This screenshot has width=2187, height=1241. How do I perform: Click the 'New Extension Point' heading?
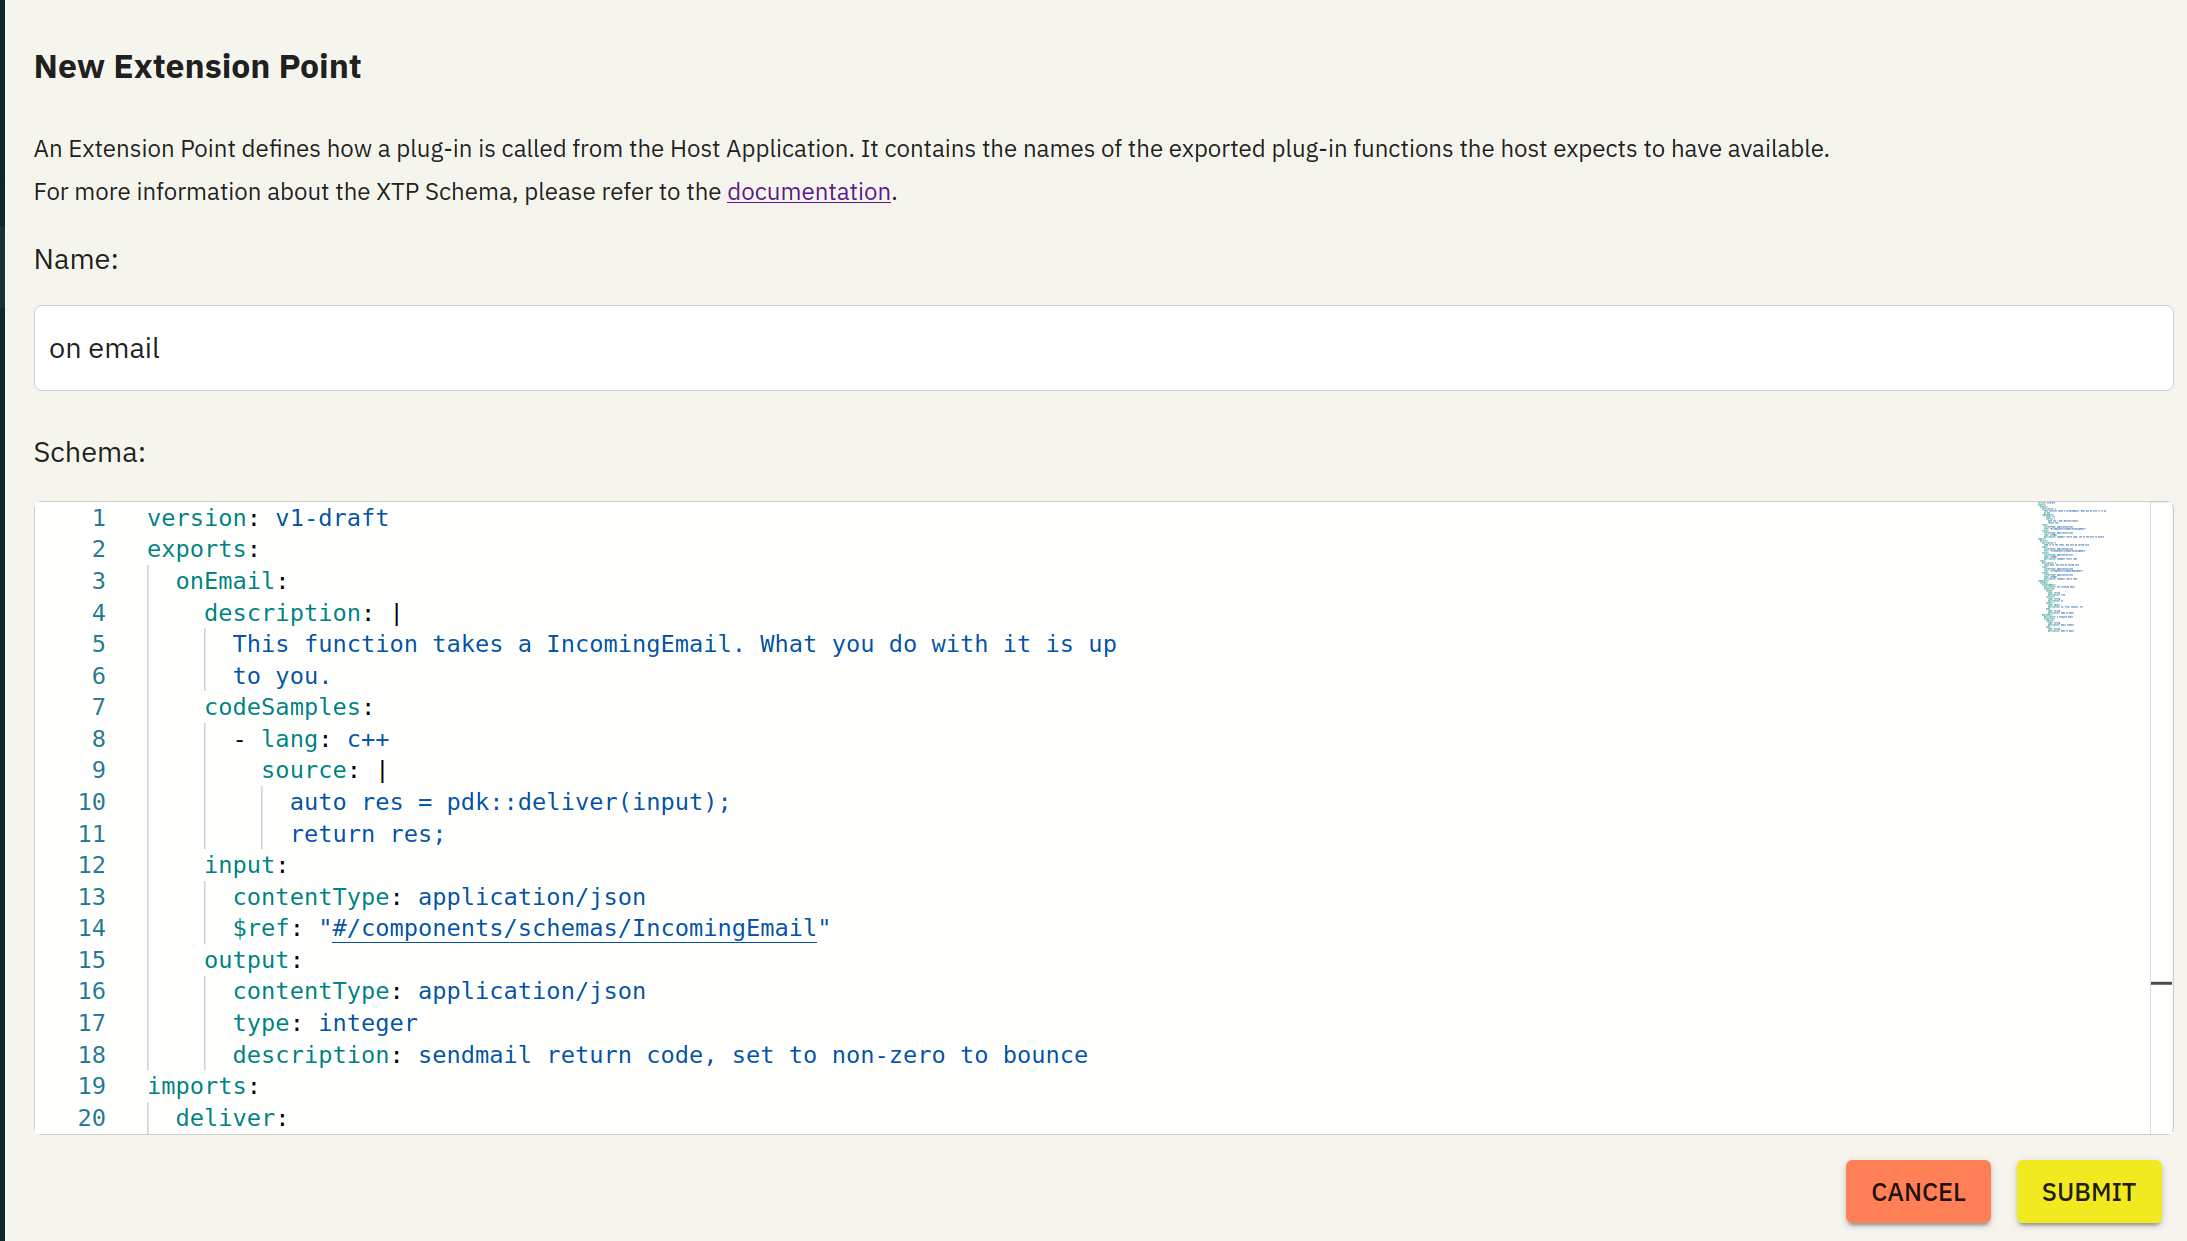198,66
